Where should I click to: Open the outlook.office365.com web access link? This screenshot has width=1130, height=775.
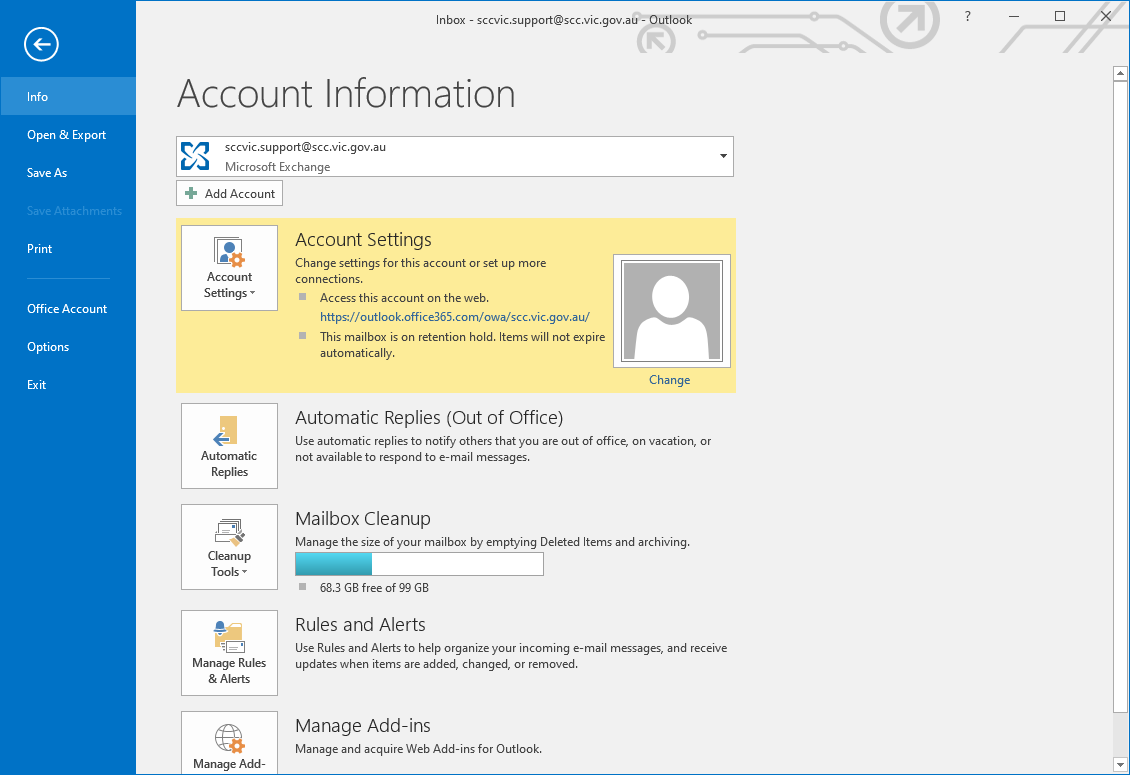(454, 316)
